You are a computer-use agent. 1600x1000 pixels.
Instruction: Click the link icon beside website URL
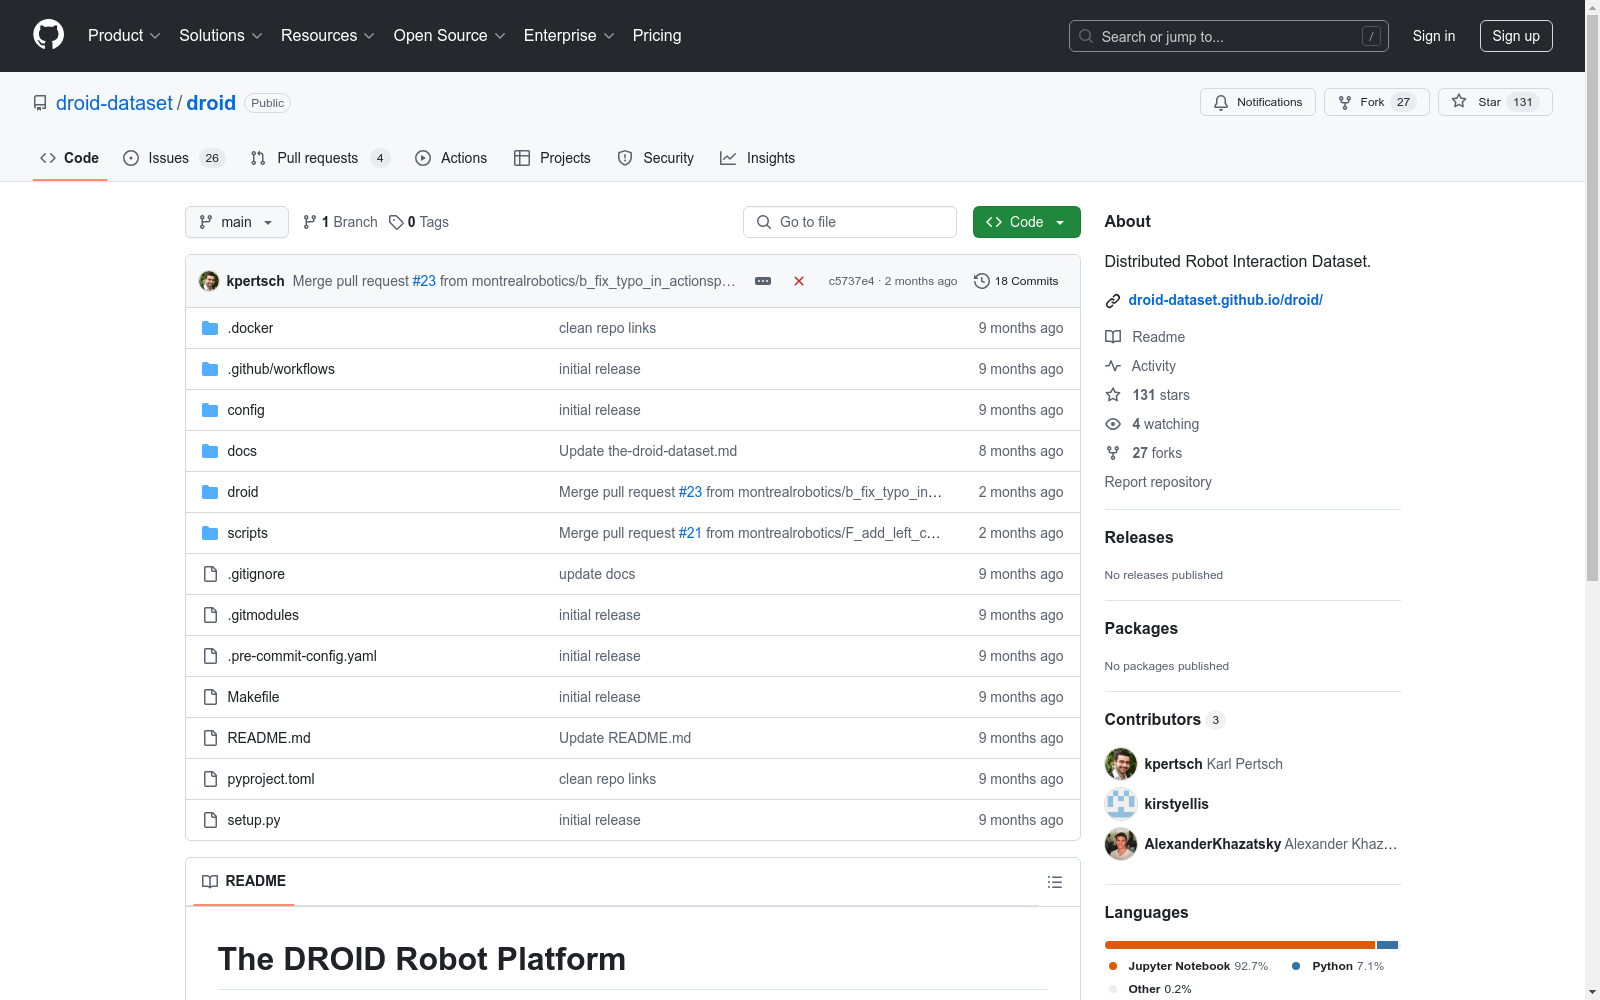pos(1113,300)
